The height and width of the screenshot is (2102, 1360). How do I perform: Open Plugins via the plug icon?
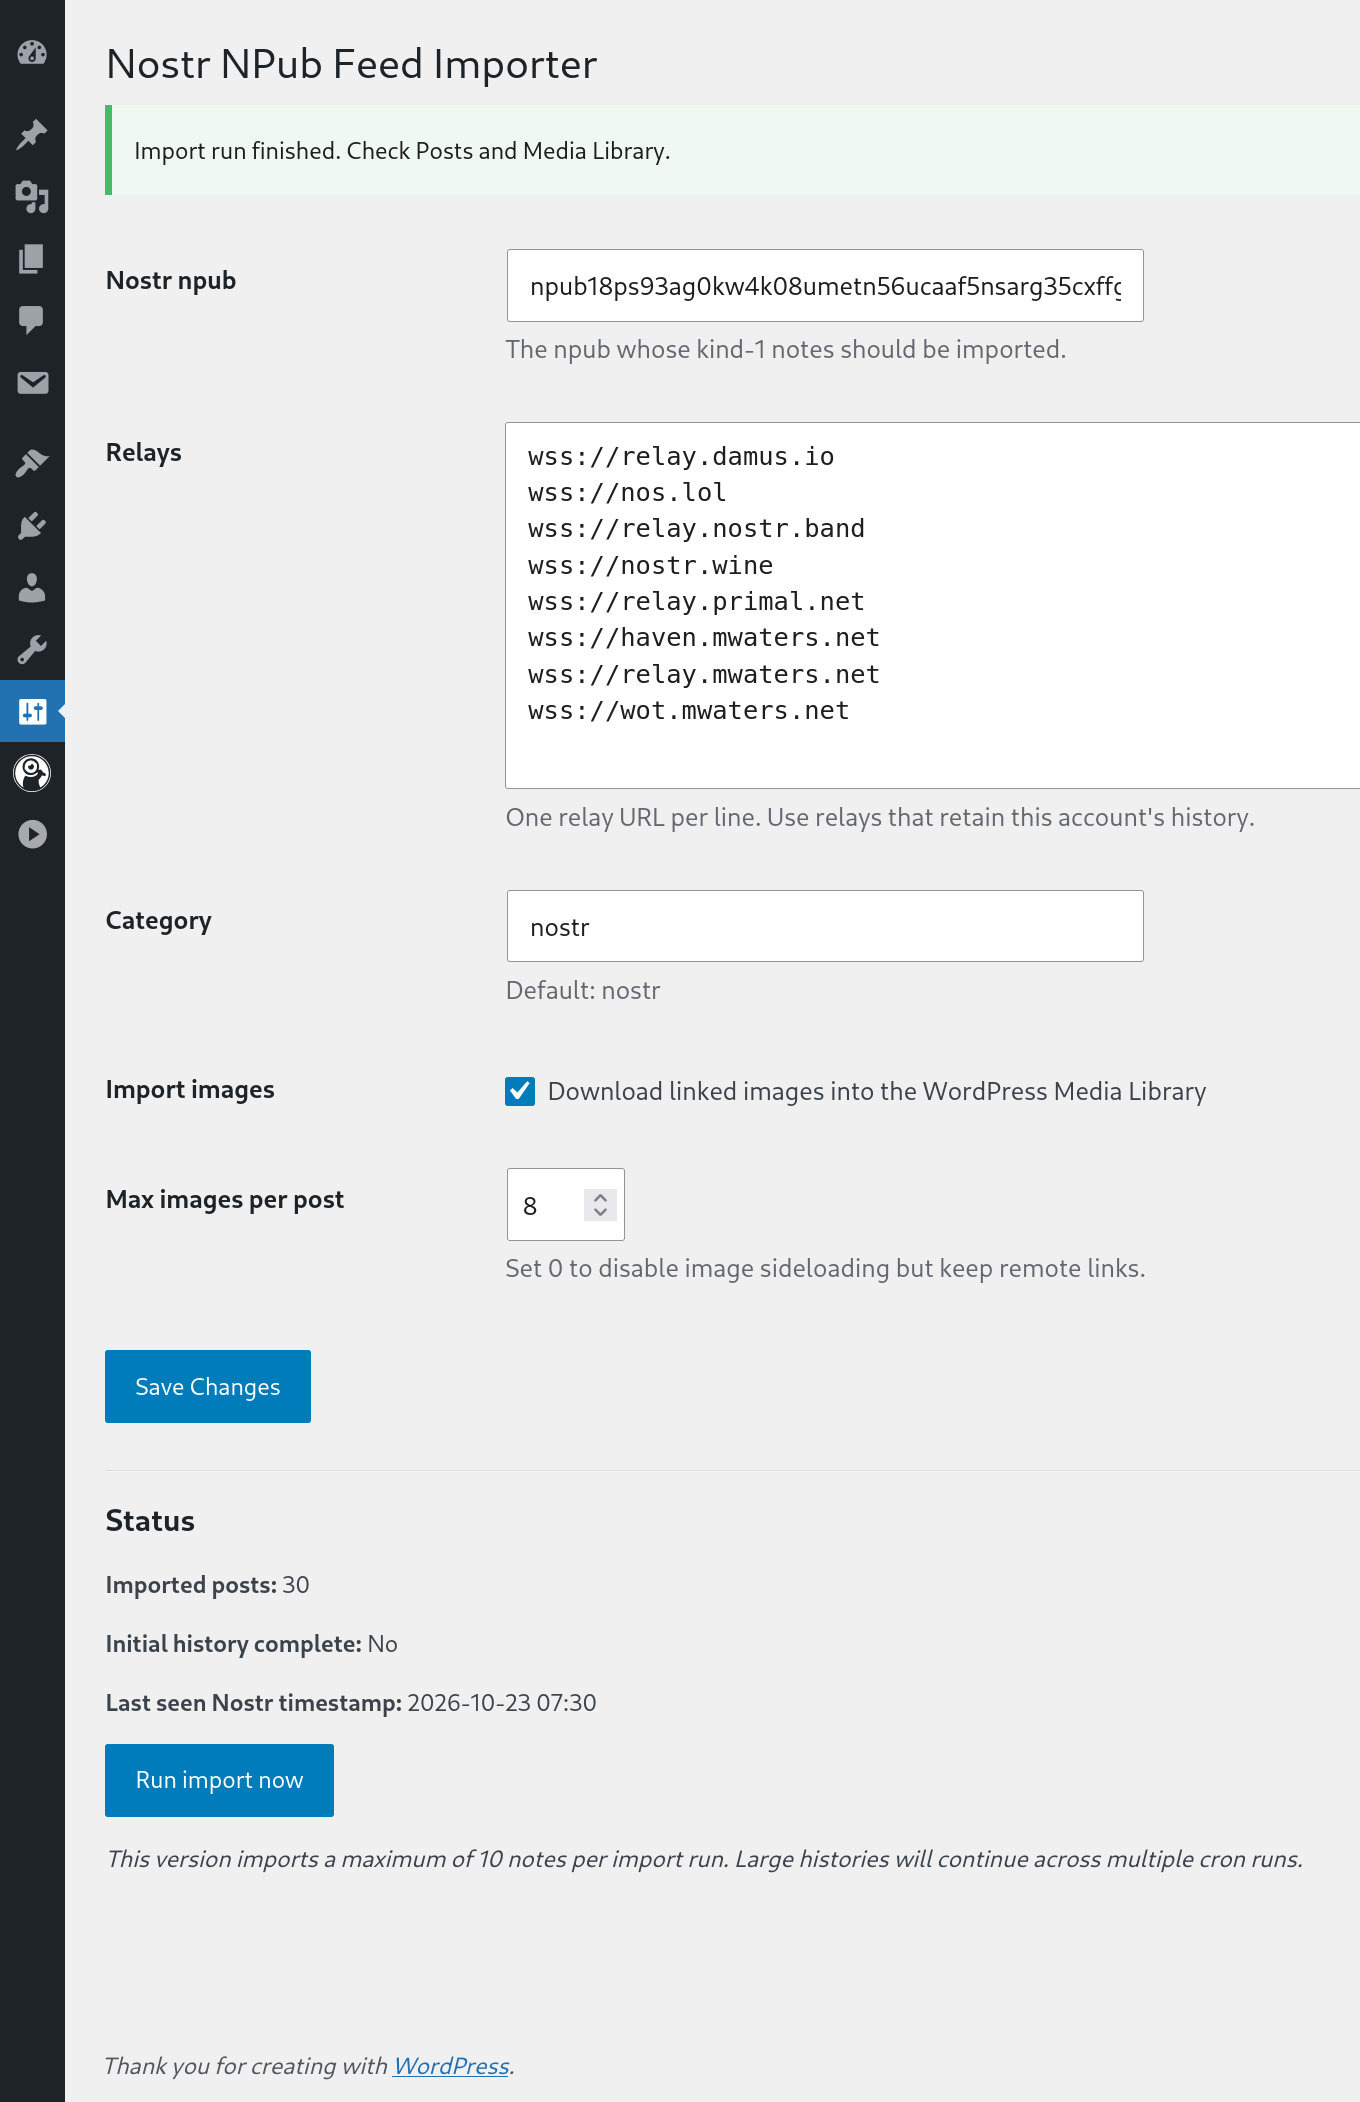[x=32, y=525]
